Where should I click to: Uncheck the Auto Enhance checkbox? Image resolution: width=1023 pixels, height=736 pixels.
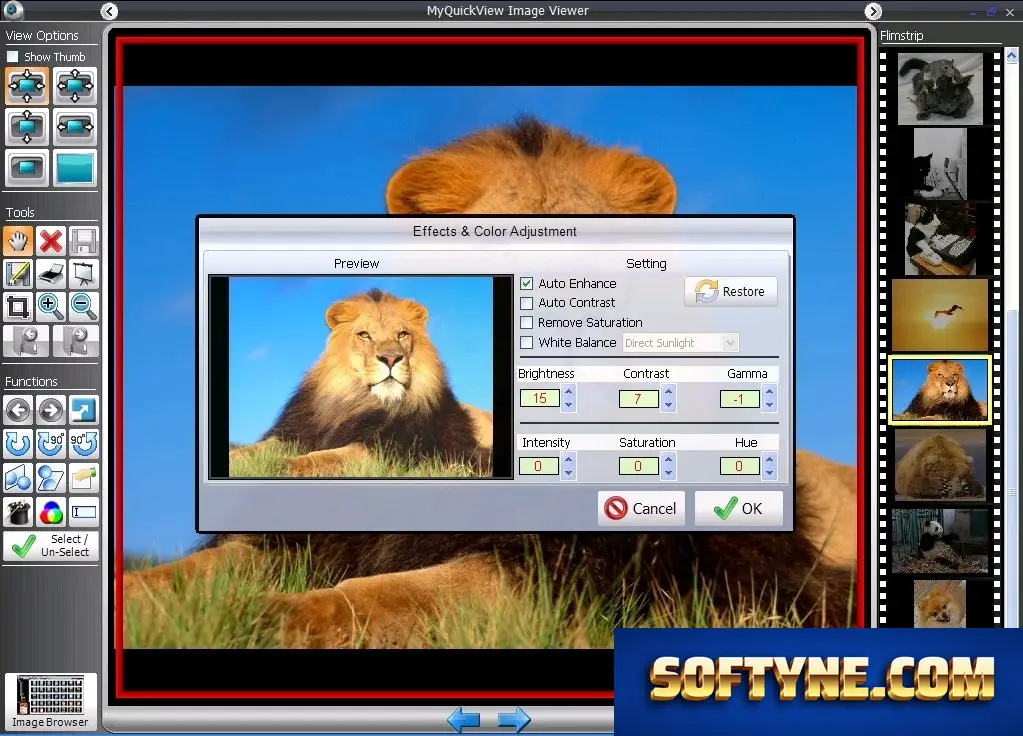(x=527, y=284)
